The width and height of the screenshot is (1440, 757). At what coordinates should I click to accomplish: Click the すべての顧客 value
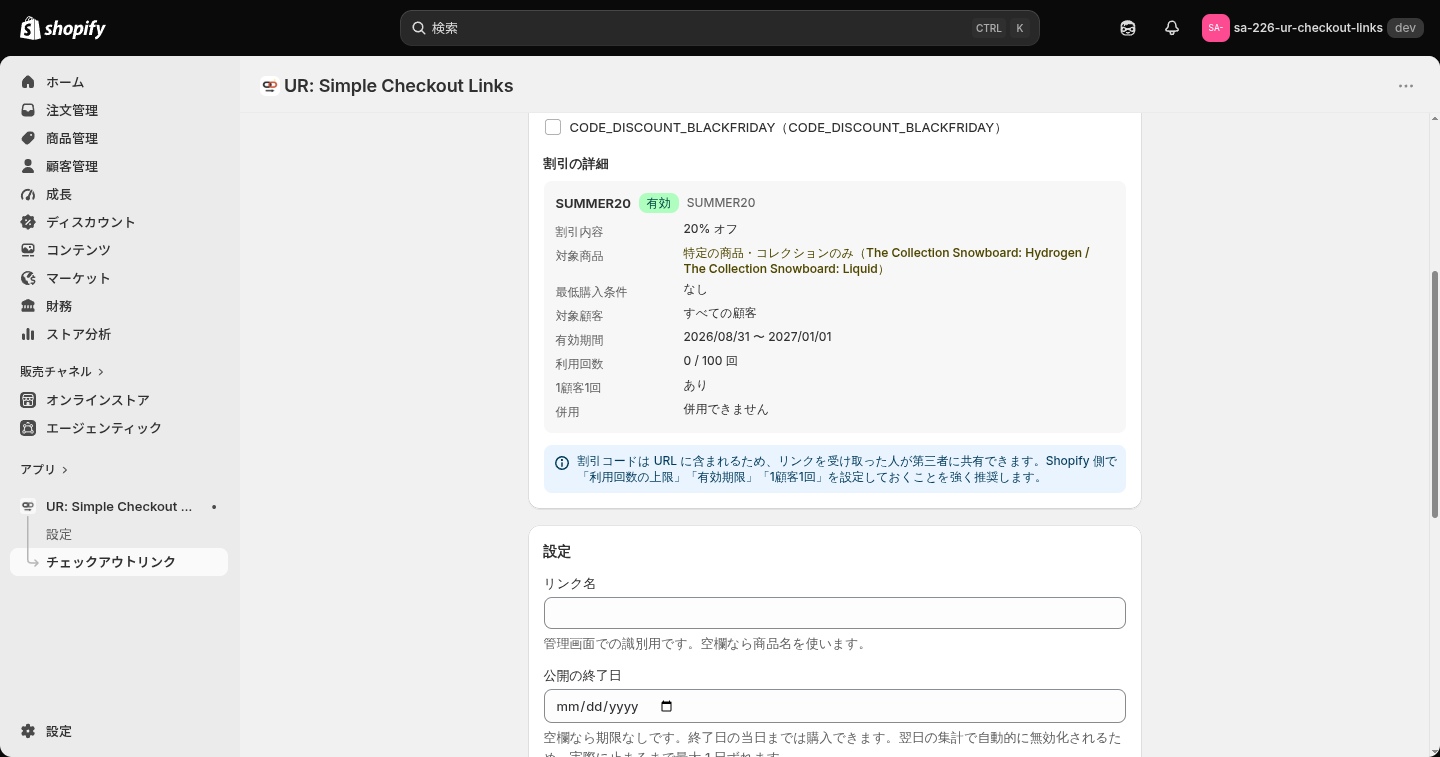pos(720,313)
